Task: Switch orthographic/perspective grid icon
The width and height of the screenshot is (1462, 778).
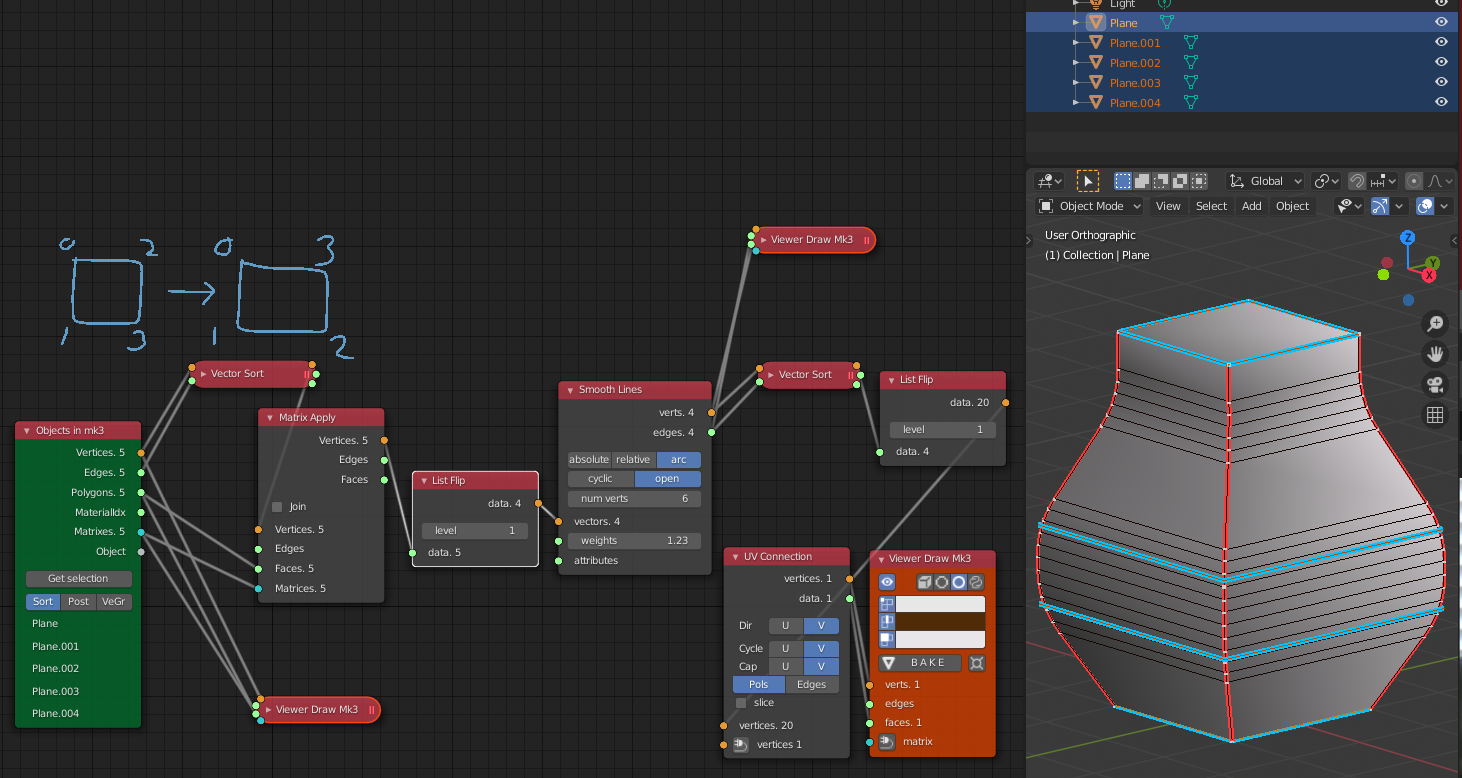Action: pos(1435,416)
